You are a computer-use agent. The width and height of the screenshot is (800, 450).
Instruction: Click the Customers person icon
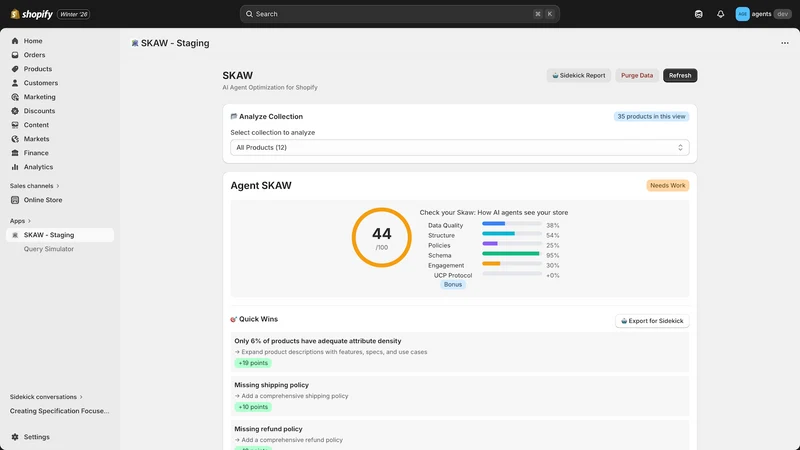(15, 83)
